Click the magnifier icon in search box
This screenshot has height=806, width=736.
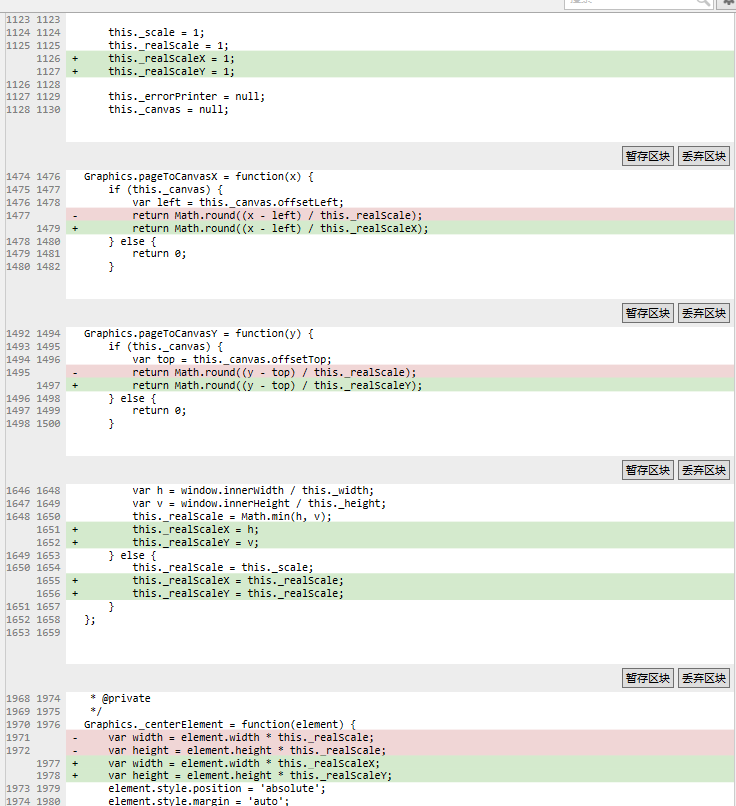703,3
